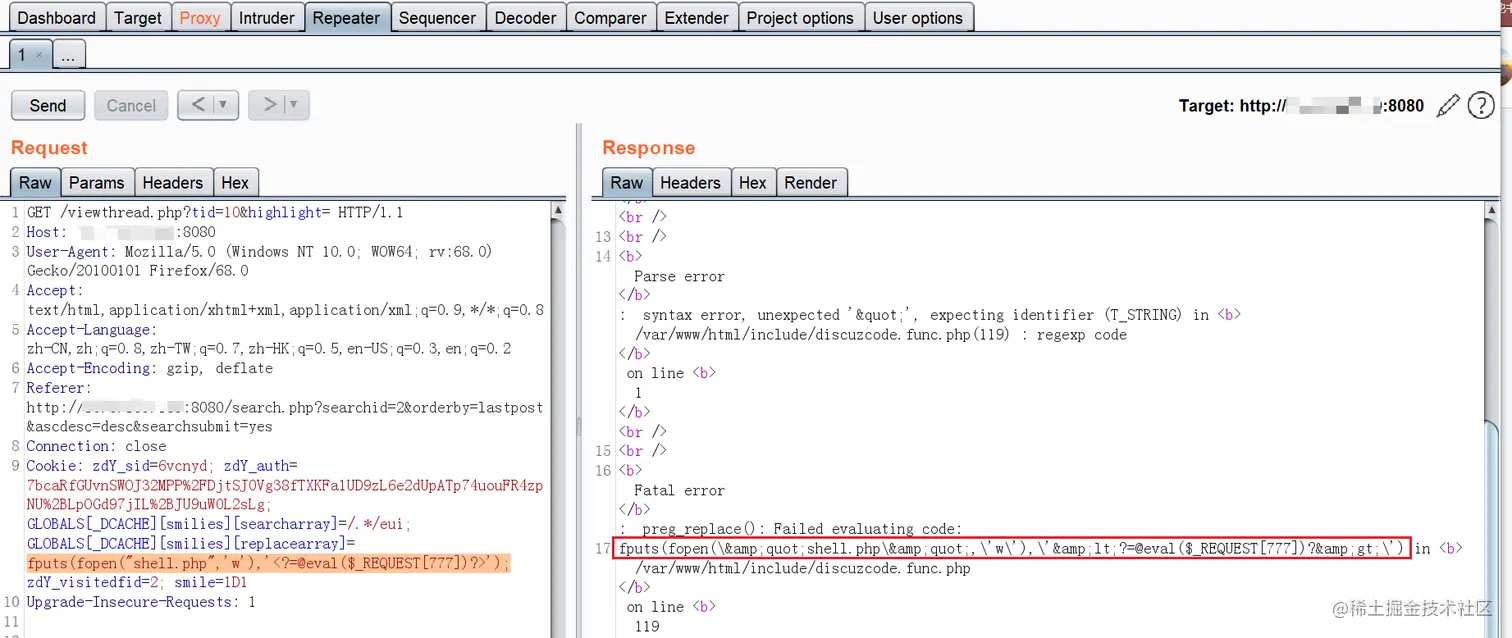Click the User-Agent header line
Image resolution: width=1512 pixels, height=638 pixels.
pos(260,261)
